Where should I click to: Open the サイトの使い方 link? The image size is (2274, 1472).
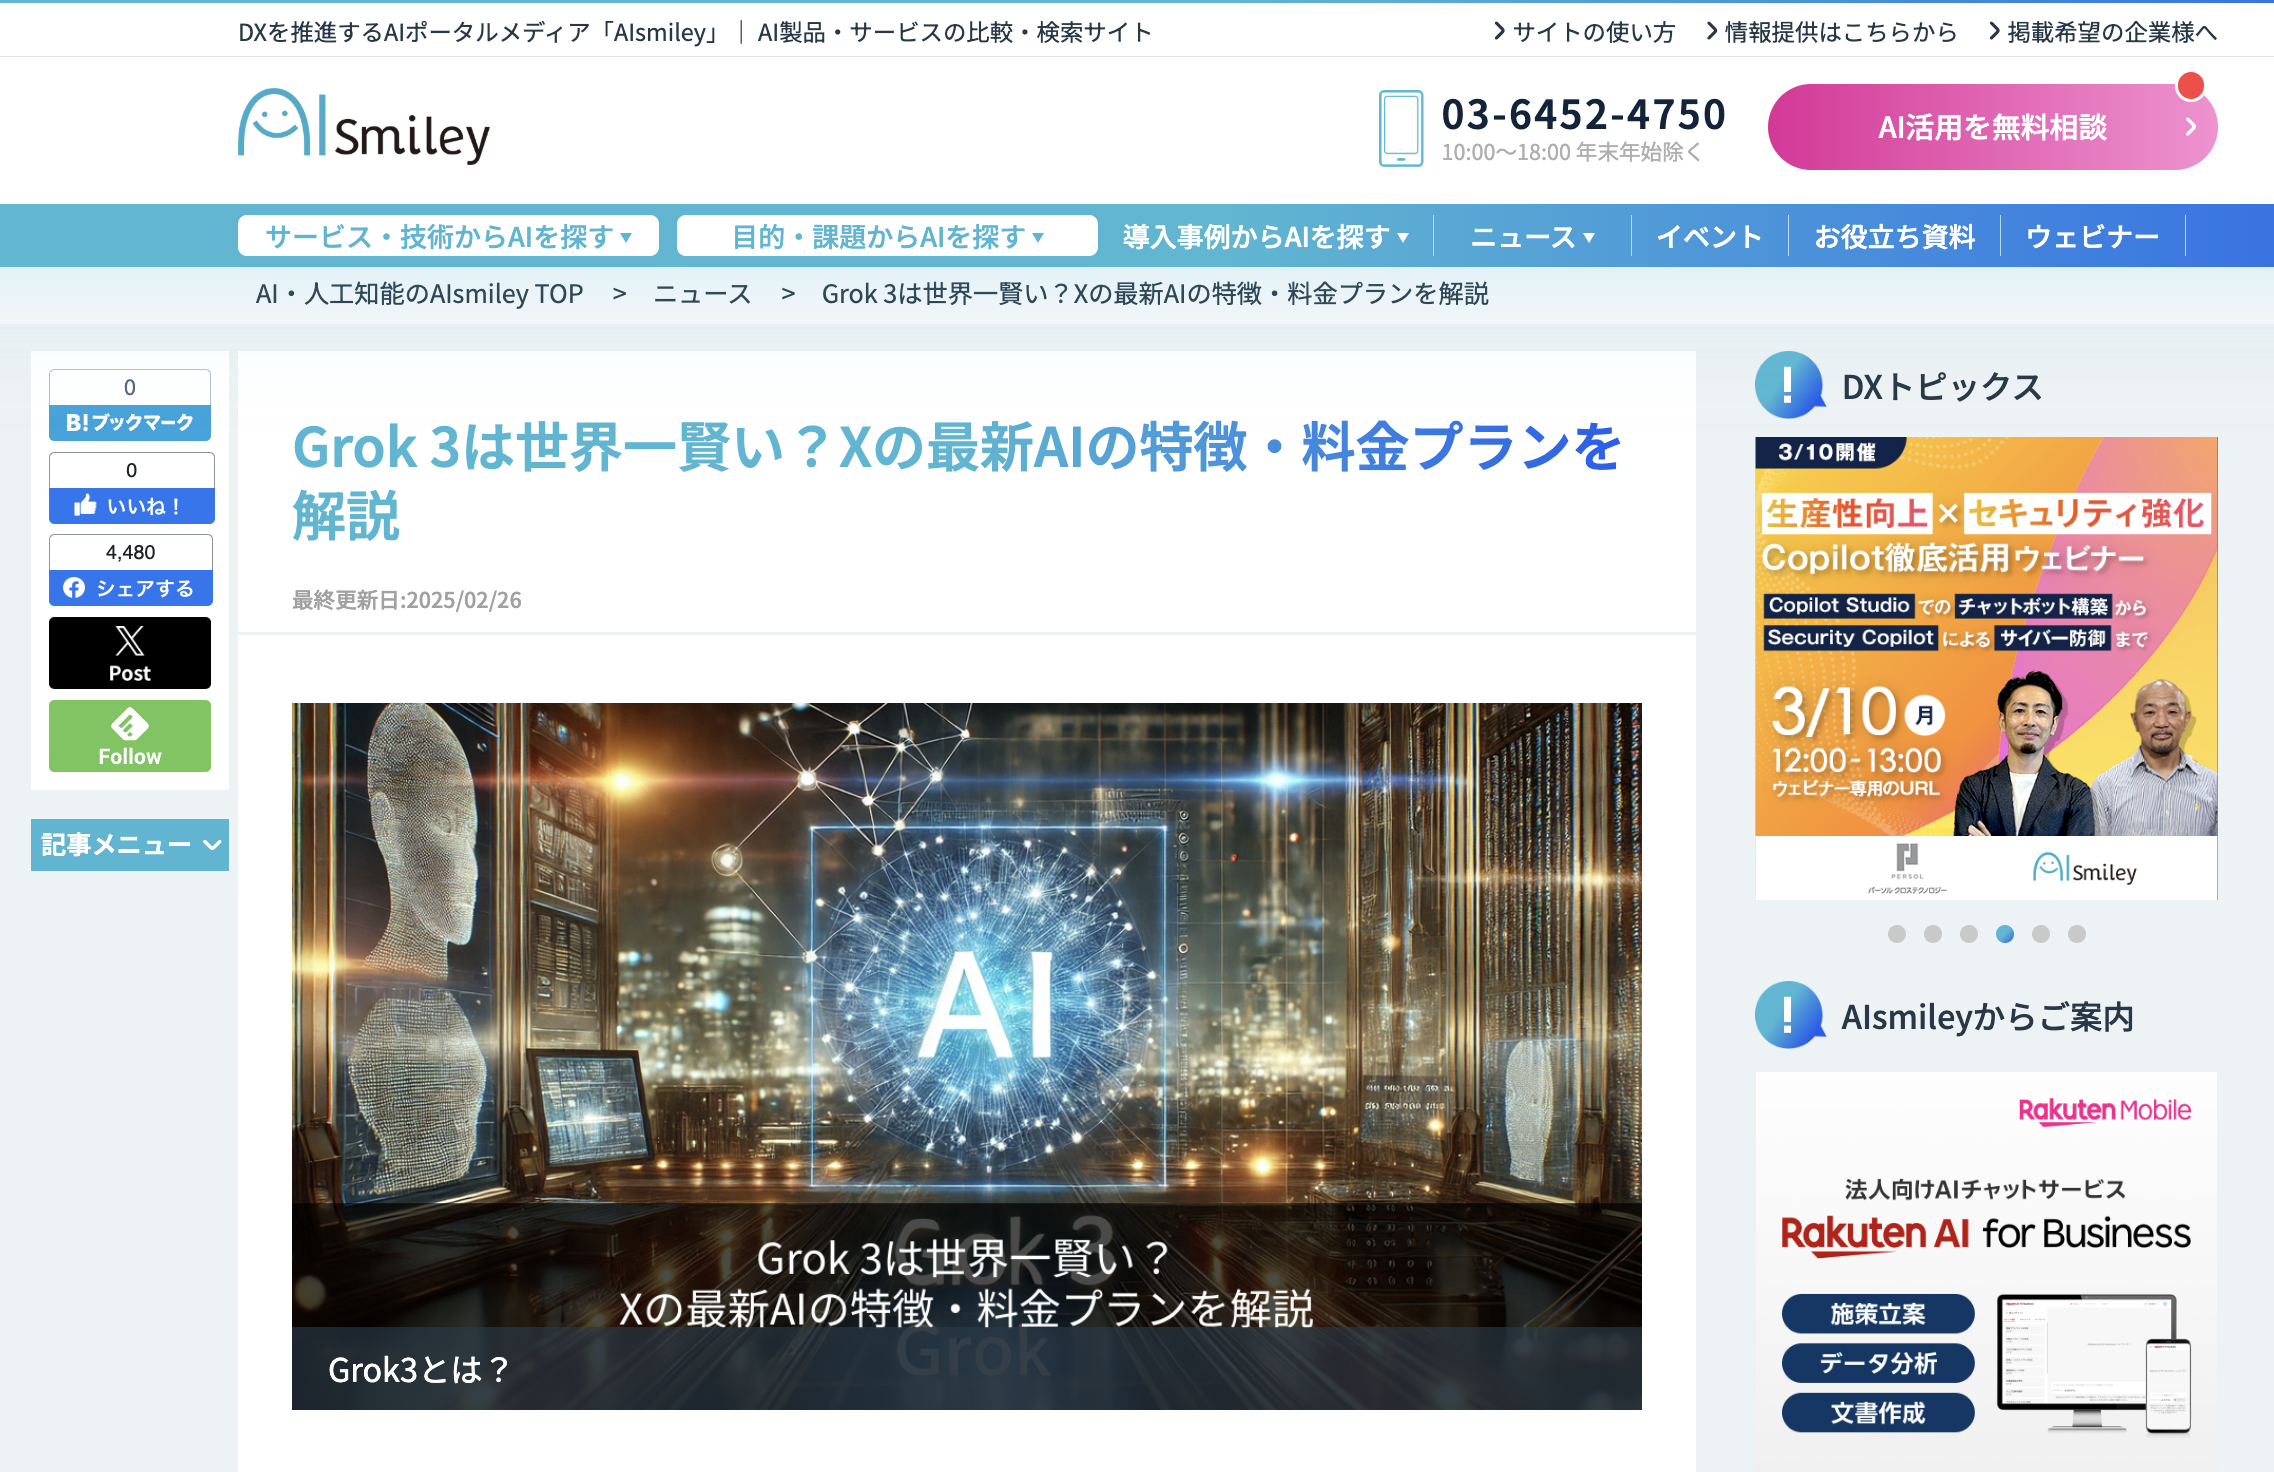[x=1584, y=32]
